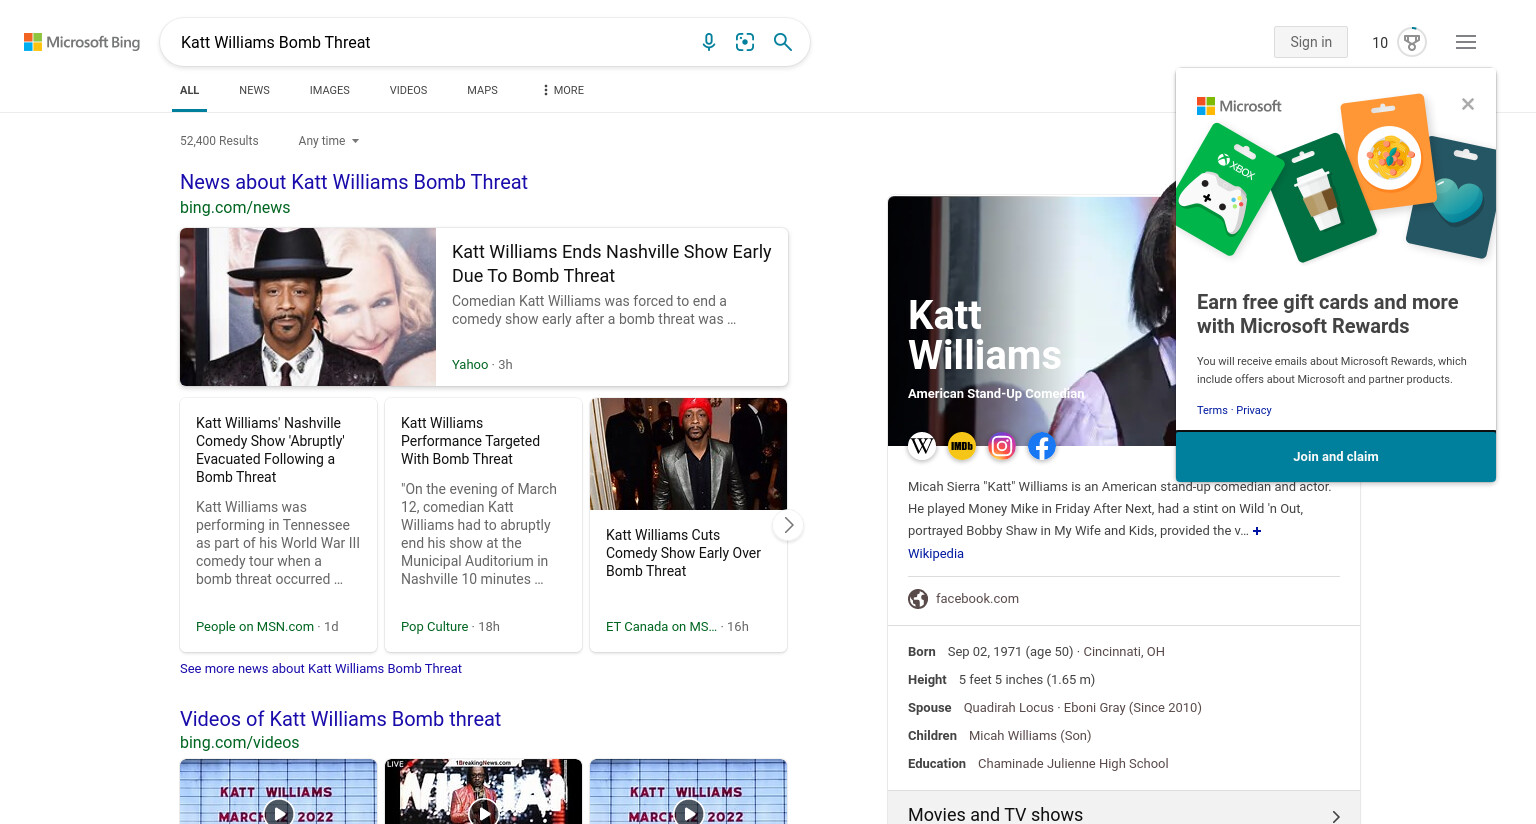The height and width of the screenshot is (824, 1536).
Task: Open Katt Williams Cuts Comedy Show article
Action: point(683,553)
